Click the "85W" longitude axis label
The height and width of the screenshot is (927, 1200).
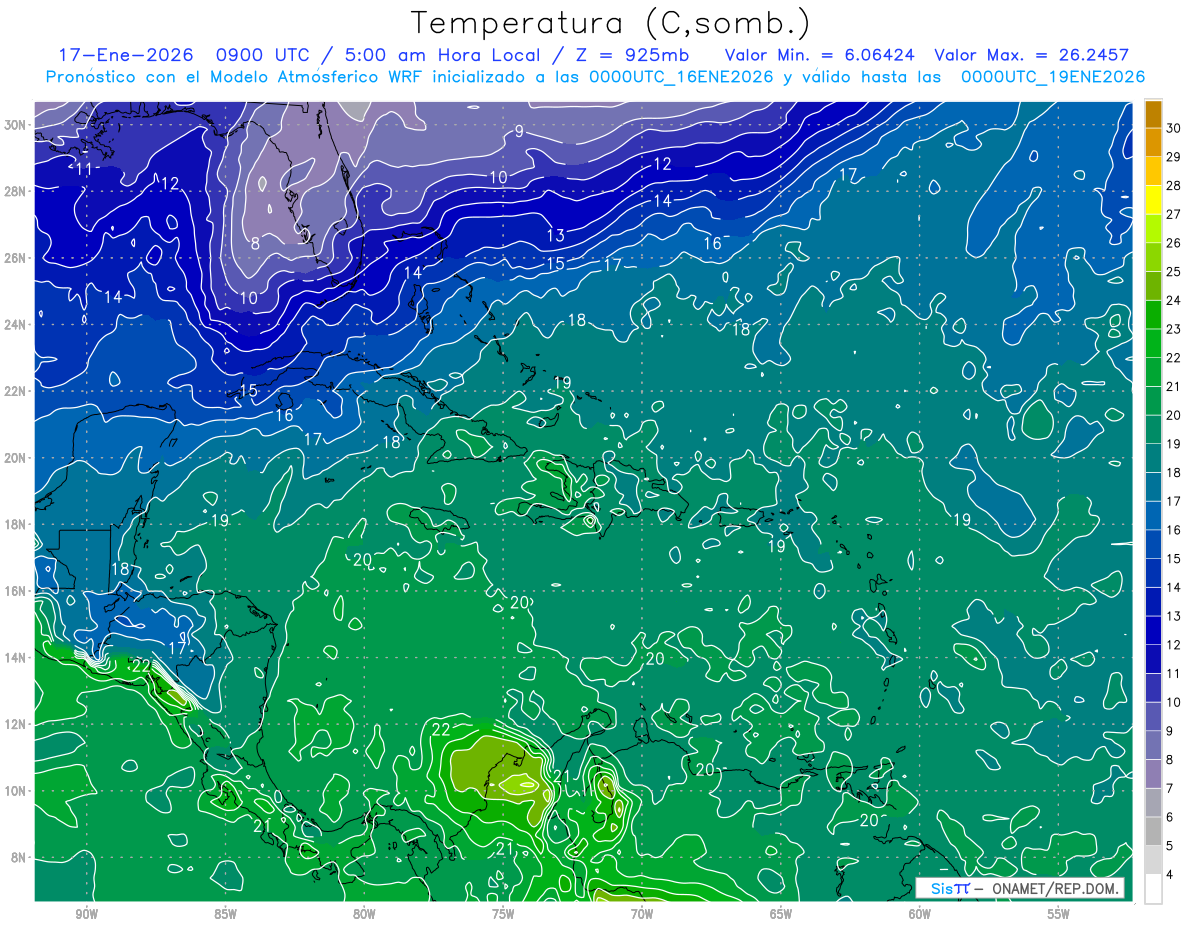pyautogui.click(x=225, y=914)
